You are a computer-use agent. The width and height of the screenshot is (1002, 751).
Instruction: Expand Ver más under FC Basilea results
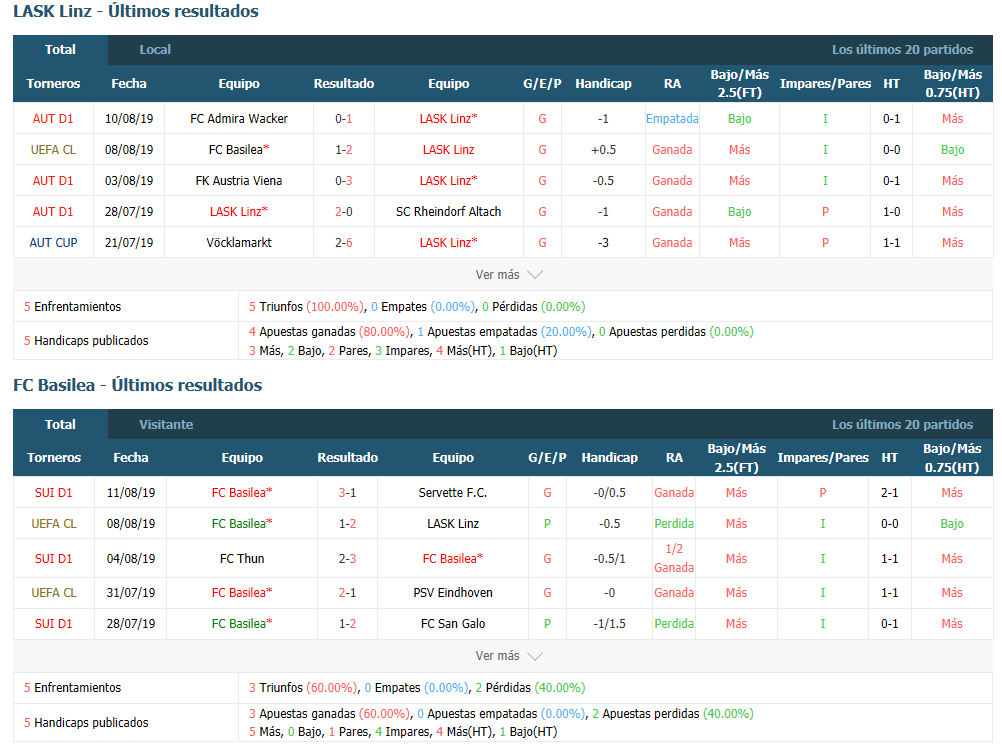[509, 656]
